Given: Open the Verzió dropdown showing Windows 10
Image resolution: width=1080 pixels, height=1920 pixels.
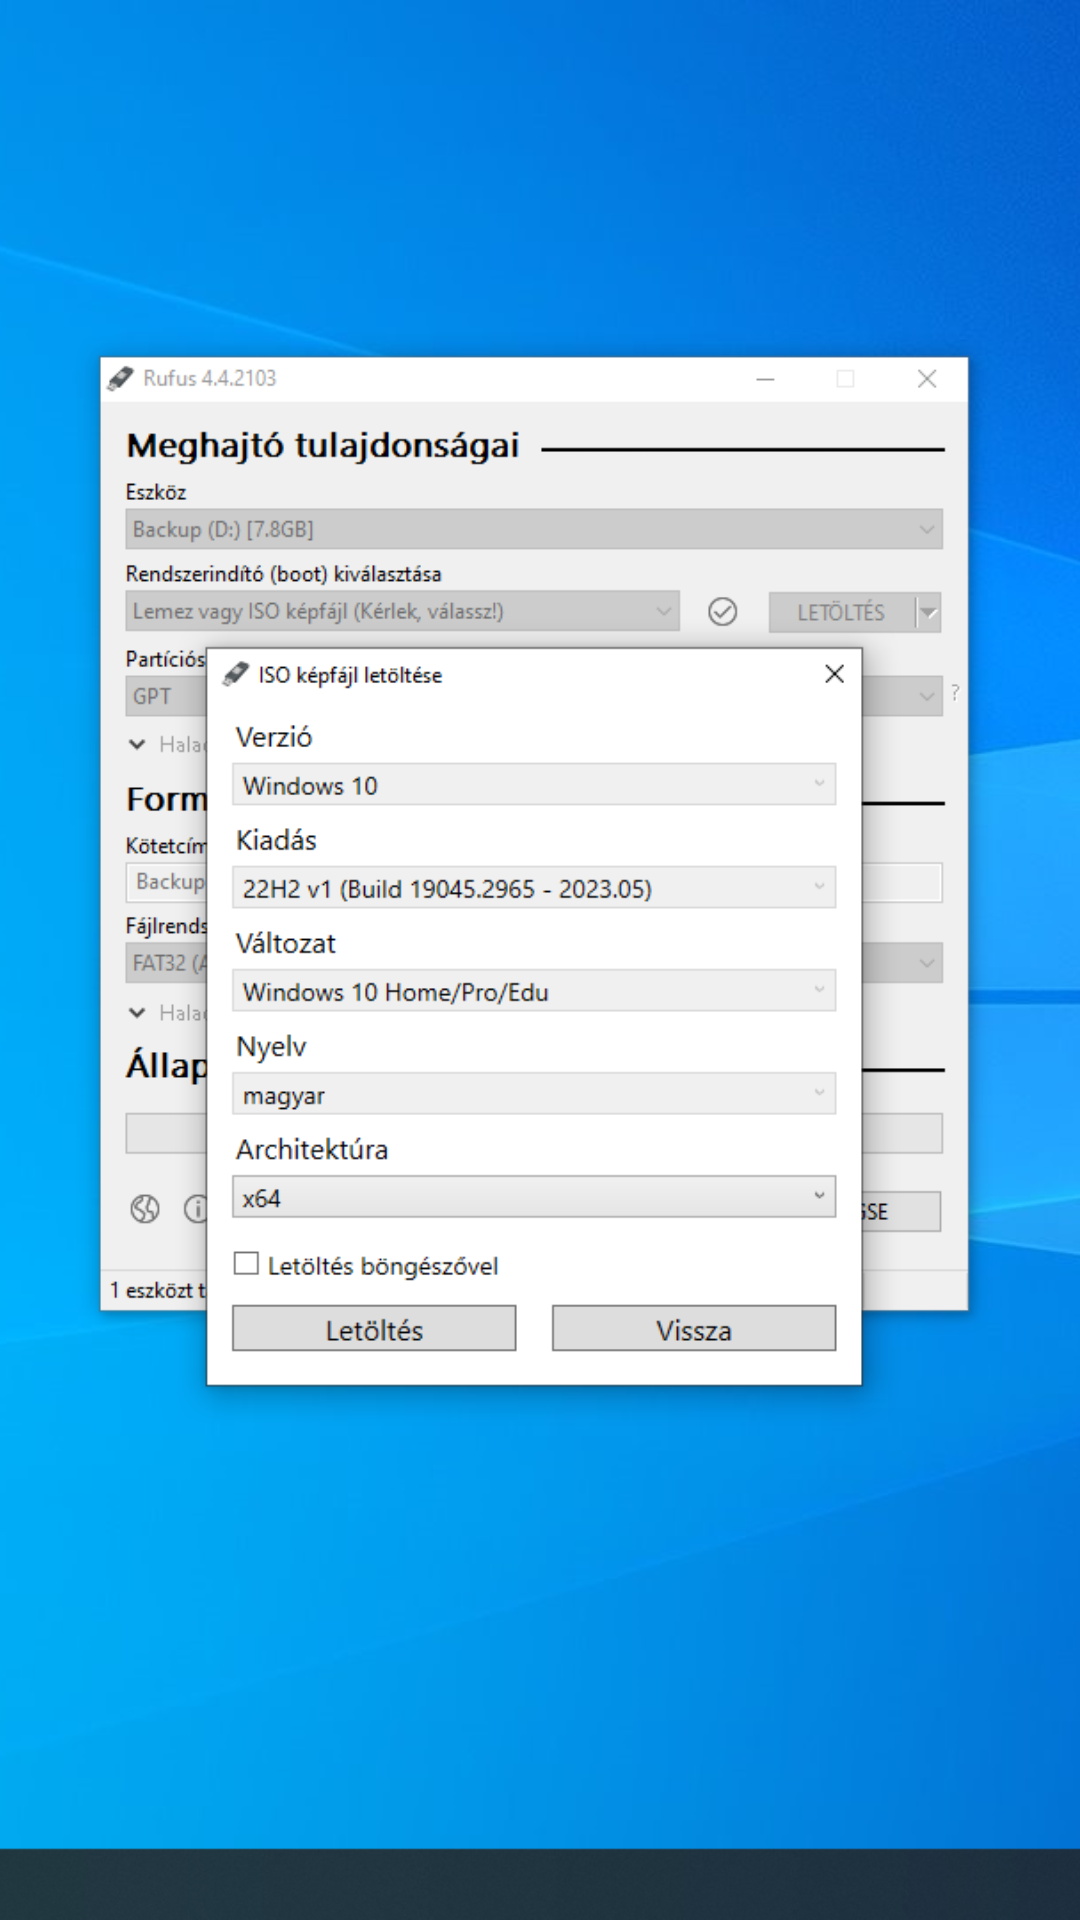Looking at the screenshot, I should [533, 785].
